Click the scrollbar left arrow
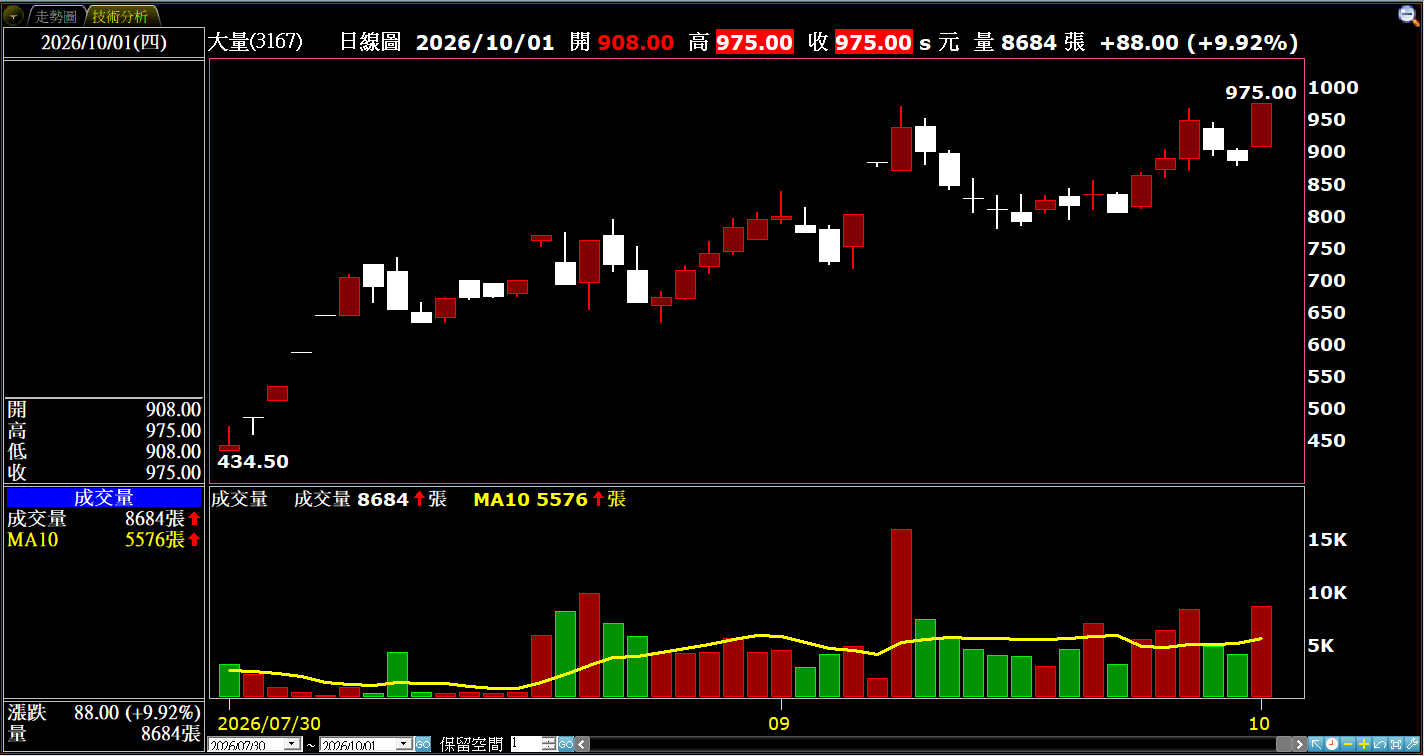This screenshot has height=756, width=1425. pyautogui.click(x=583, y=744)
